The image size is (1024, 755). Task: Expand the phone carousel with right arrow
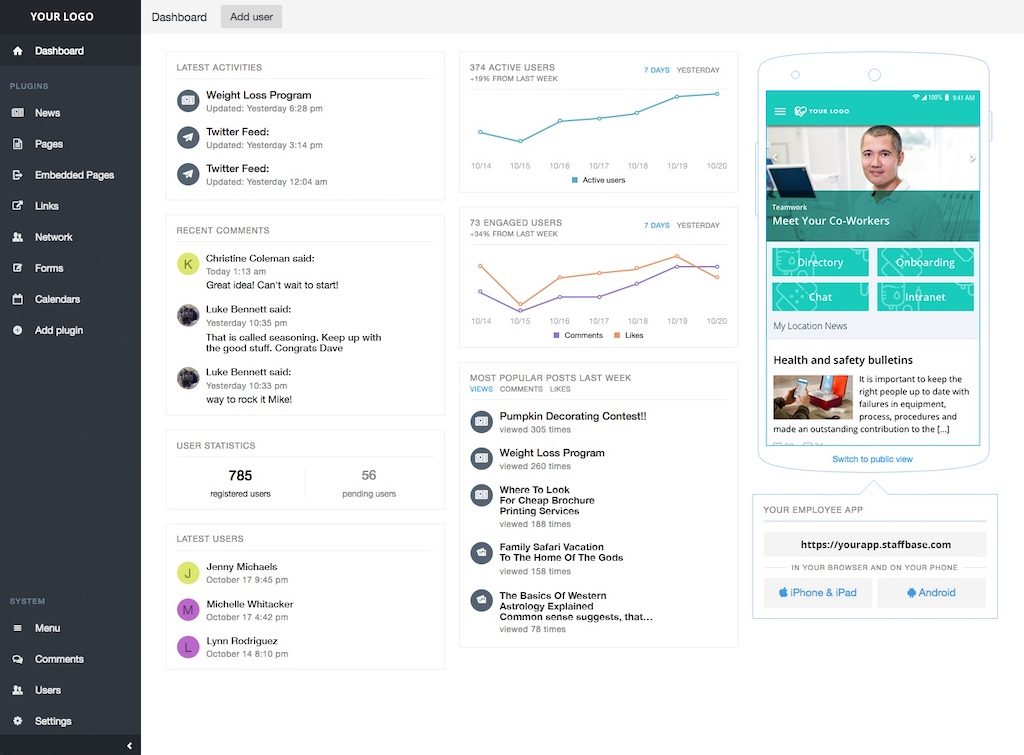[x=971, y=157]
